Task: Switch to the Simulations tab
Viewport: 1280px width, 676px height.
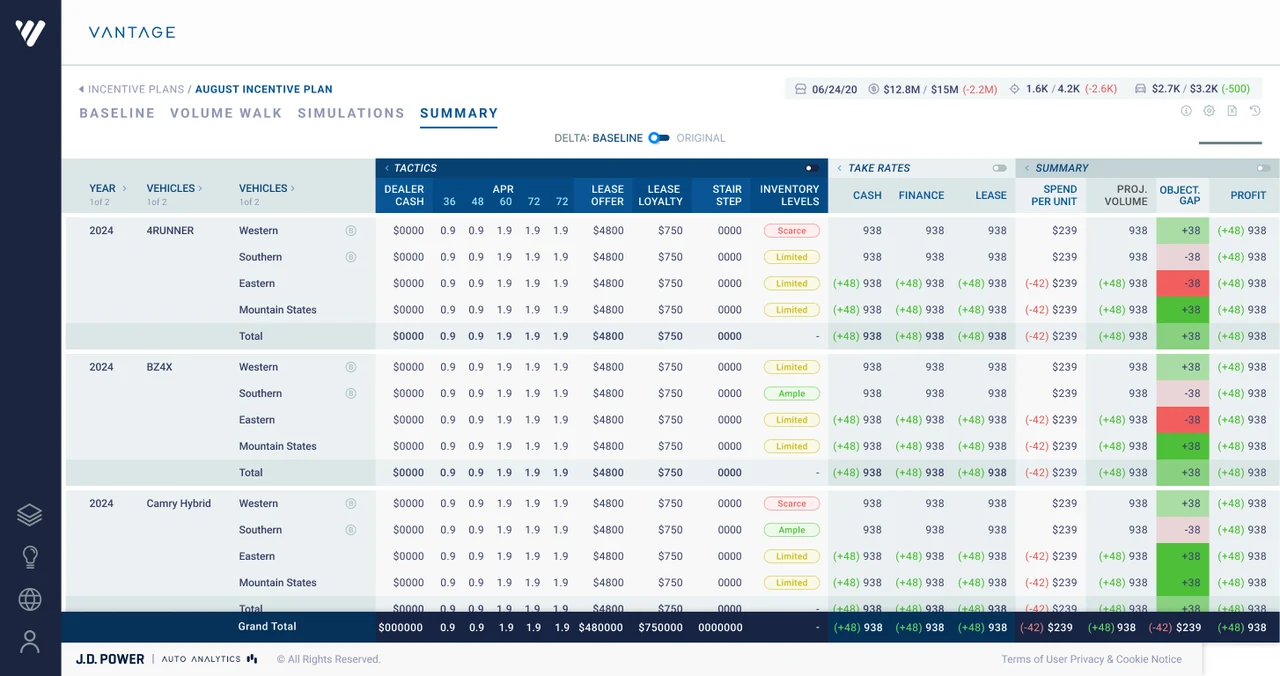Action: click(351, 113)
